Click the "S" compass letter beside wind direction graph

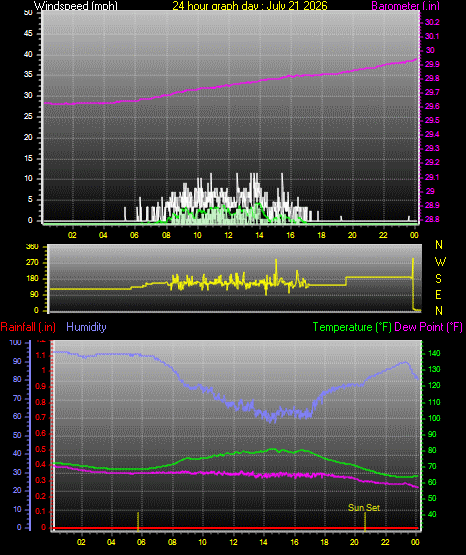438,279
